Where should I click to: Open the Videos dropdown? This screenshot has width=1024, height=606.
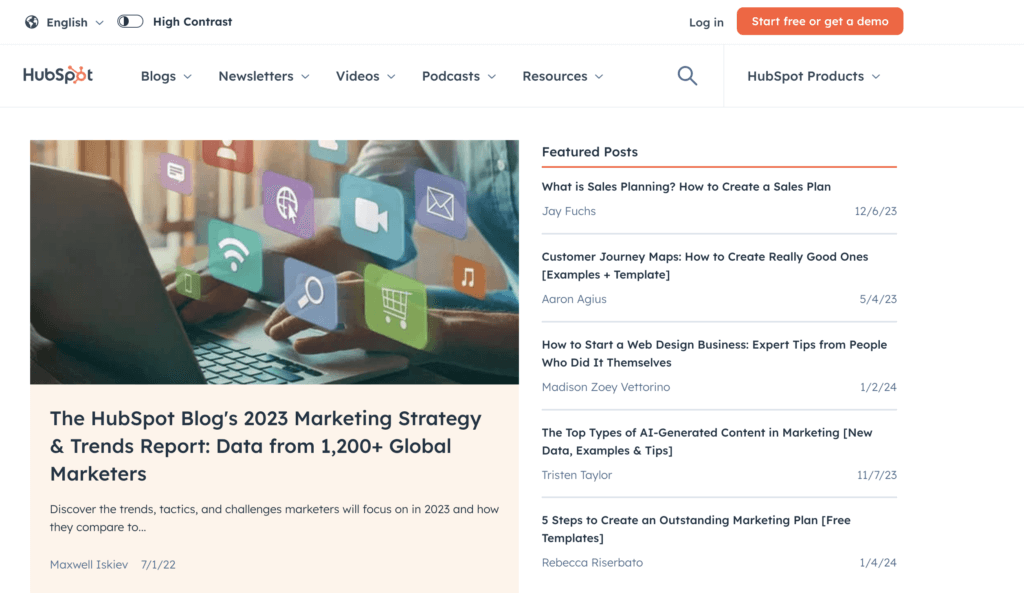click(364, 75)
